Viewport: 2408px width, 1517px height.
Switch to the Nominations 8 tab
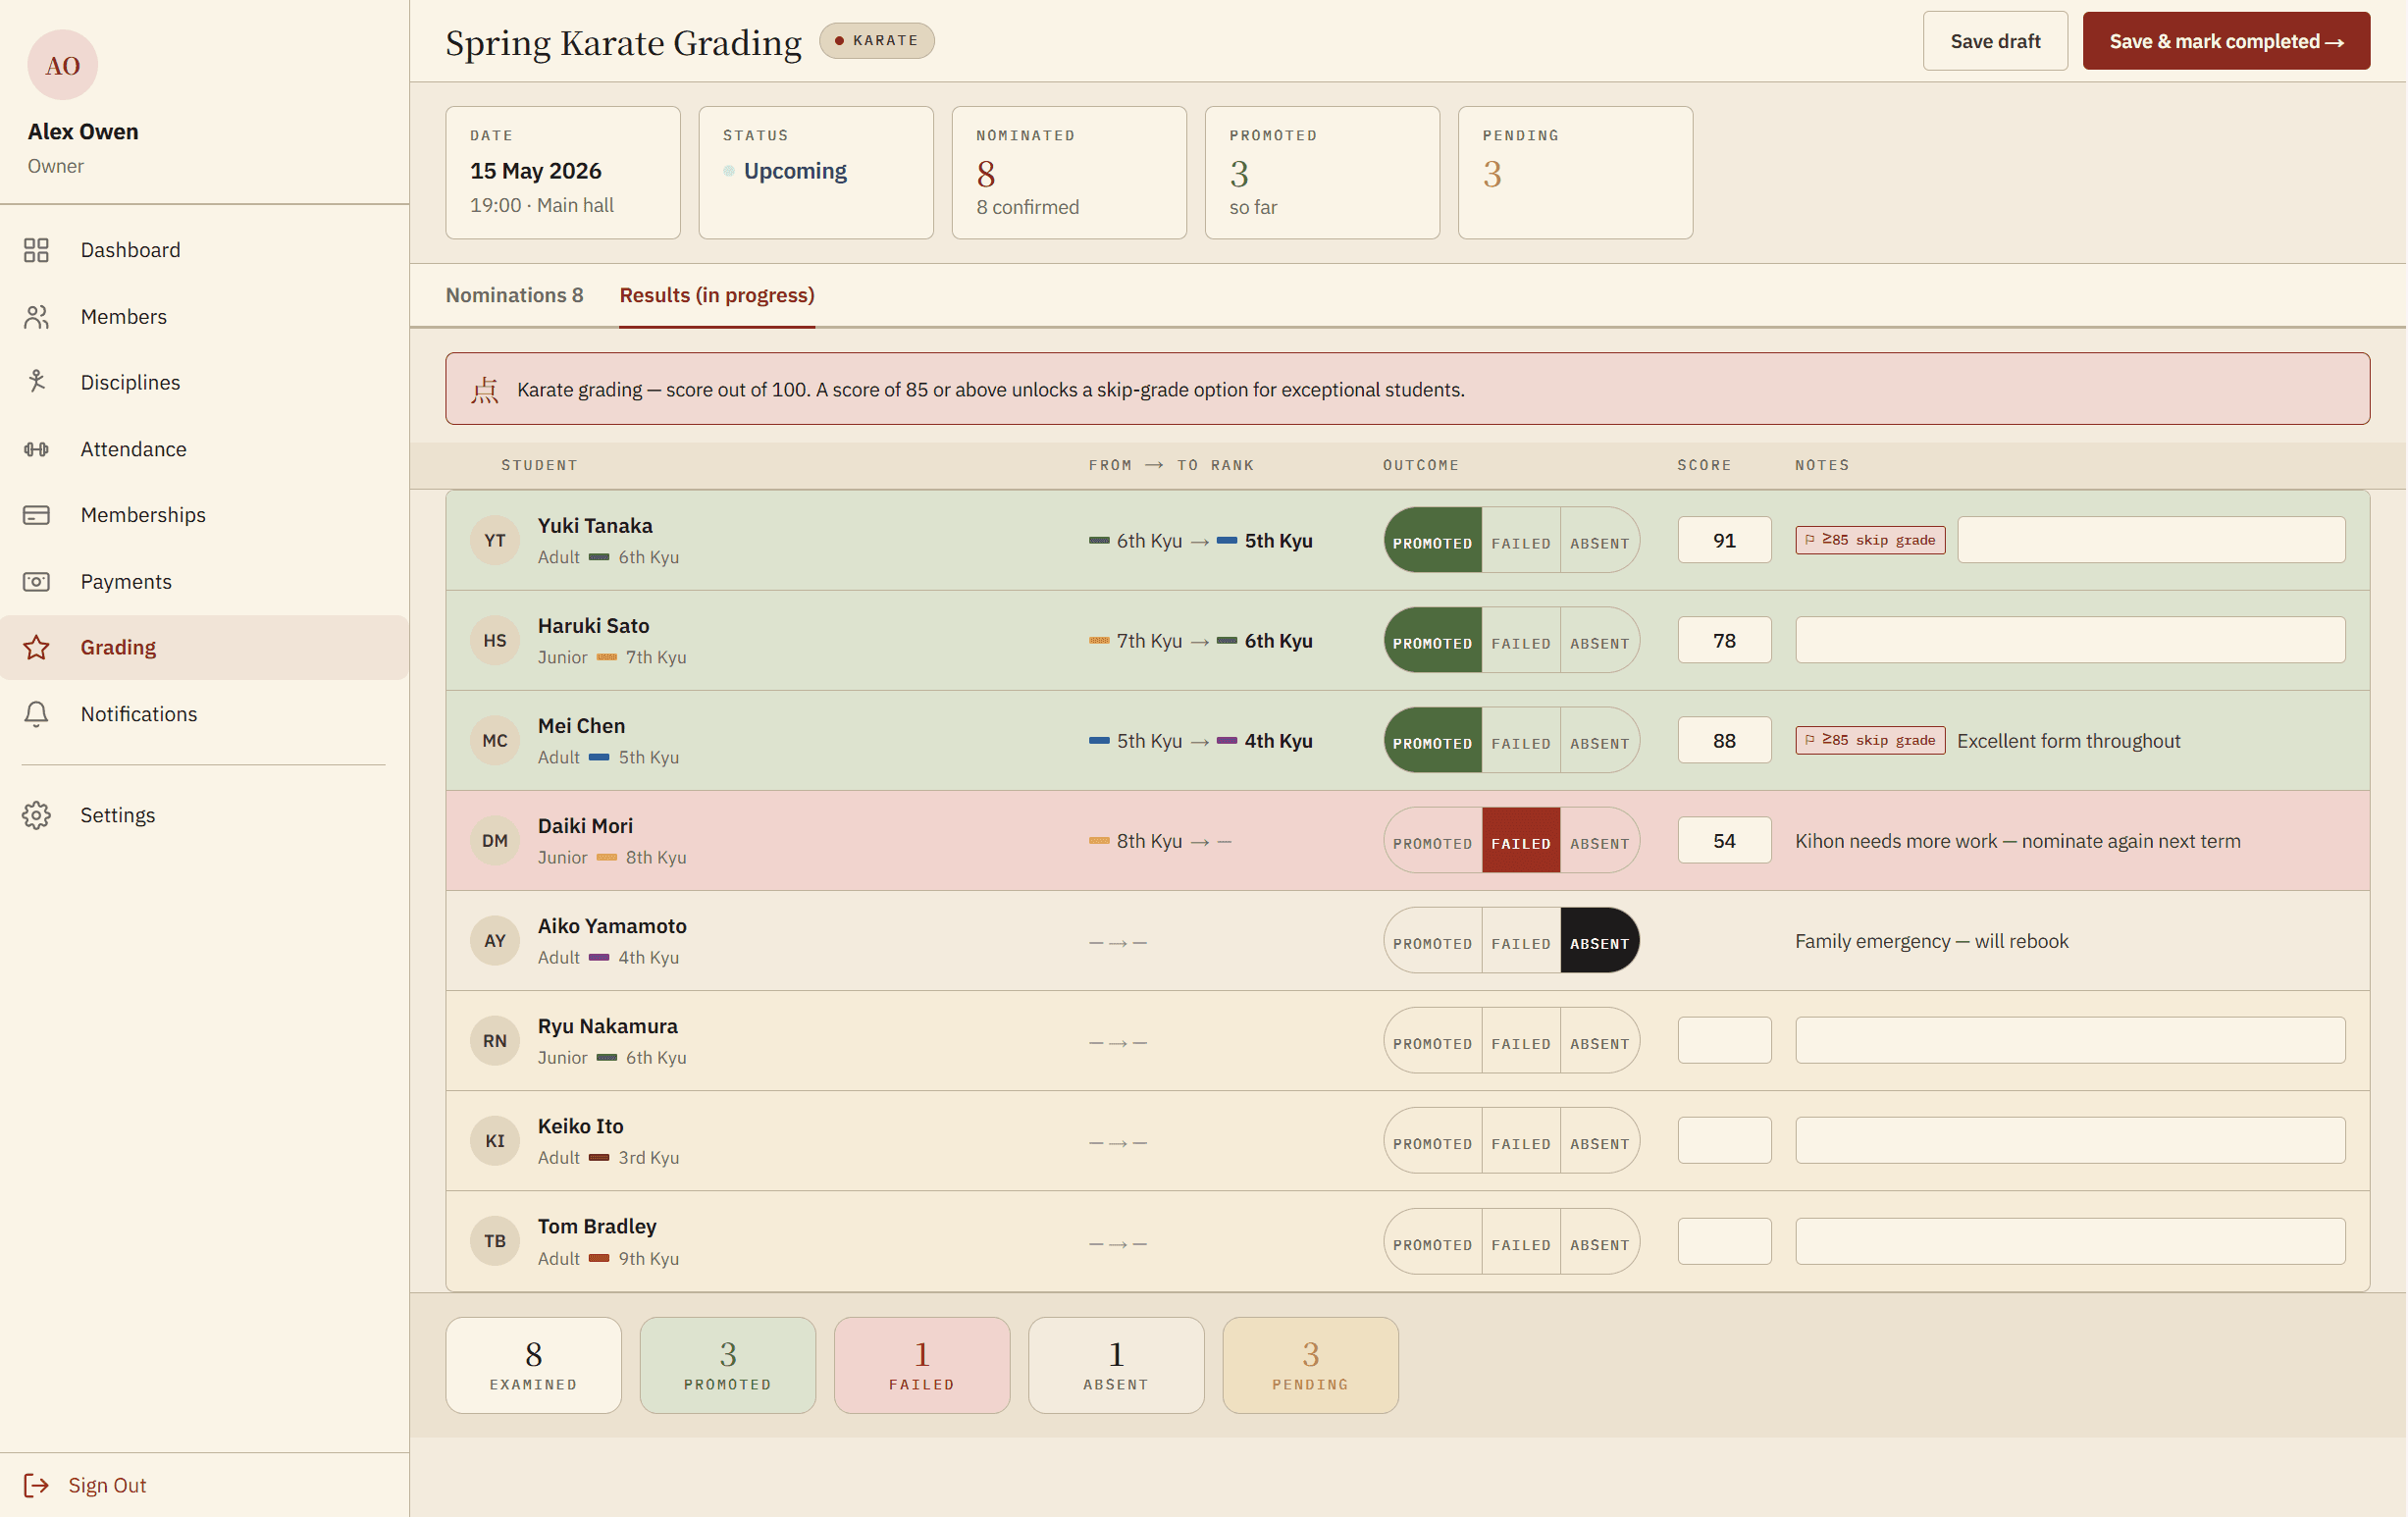514,295
